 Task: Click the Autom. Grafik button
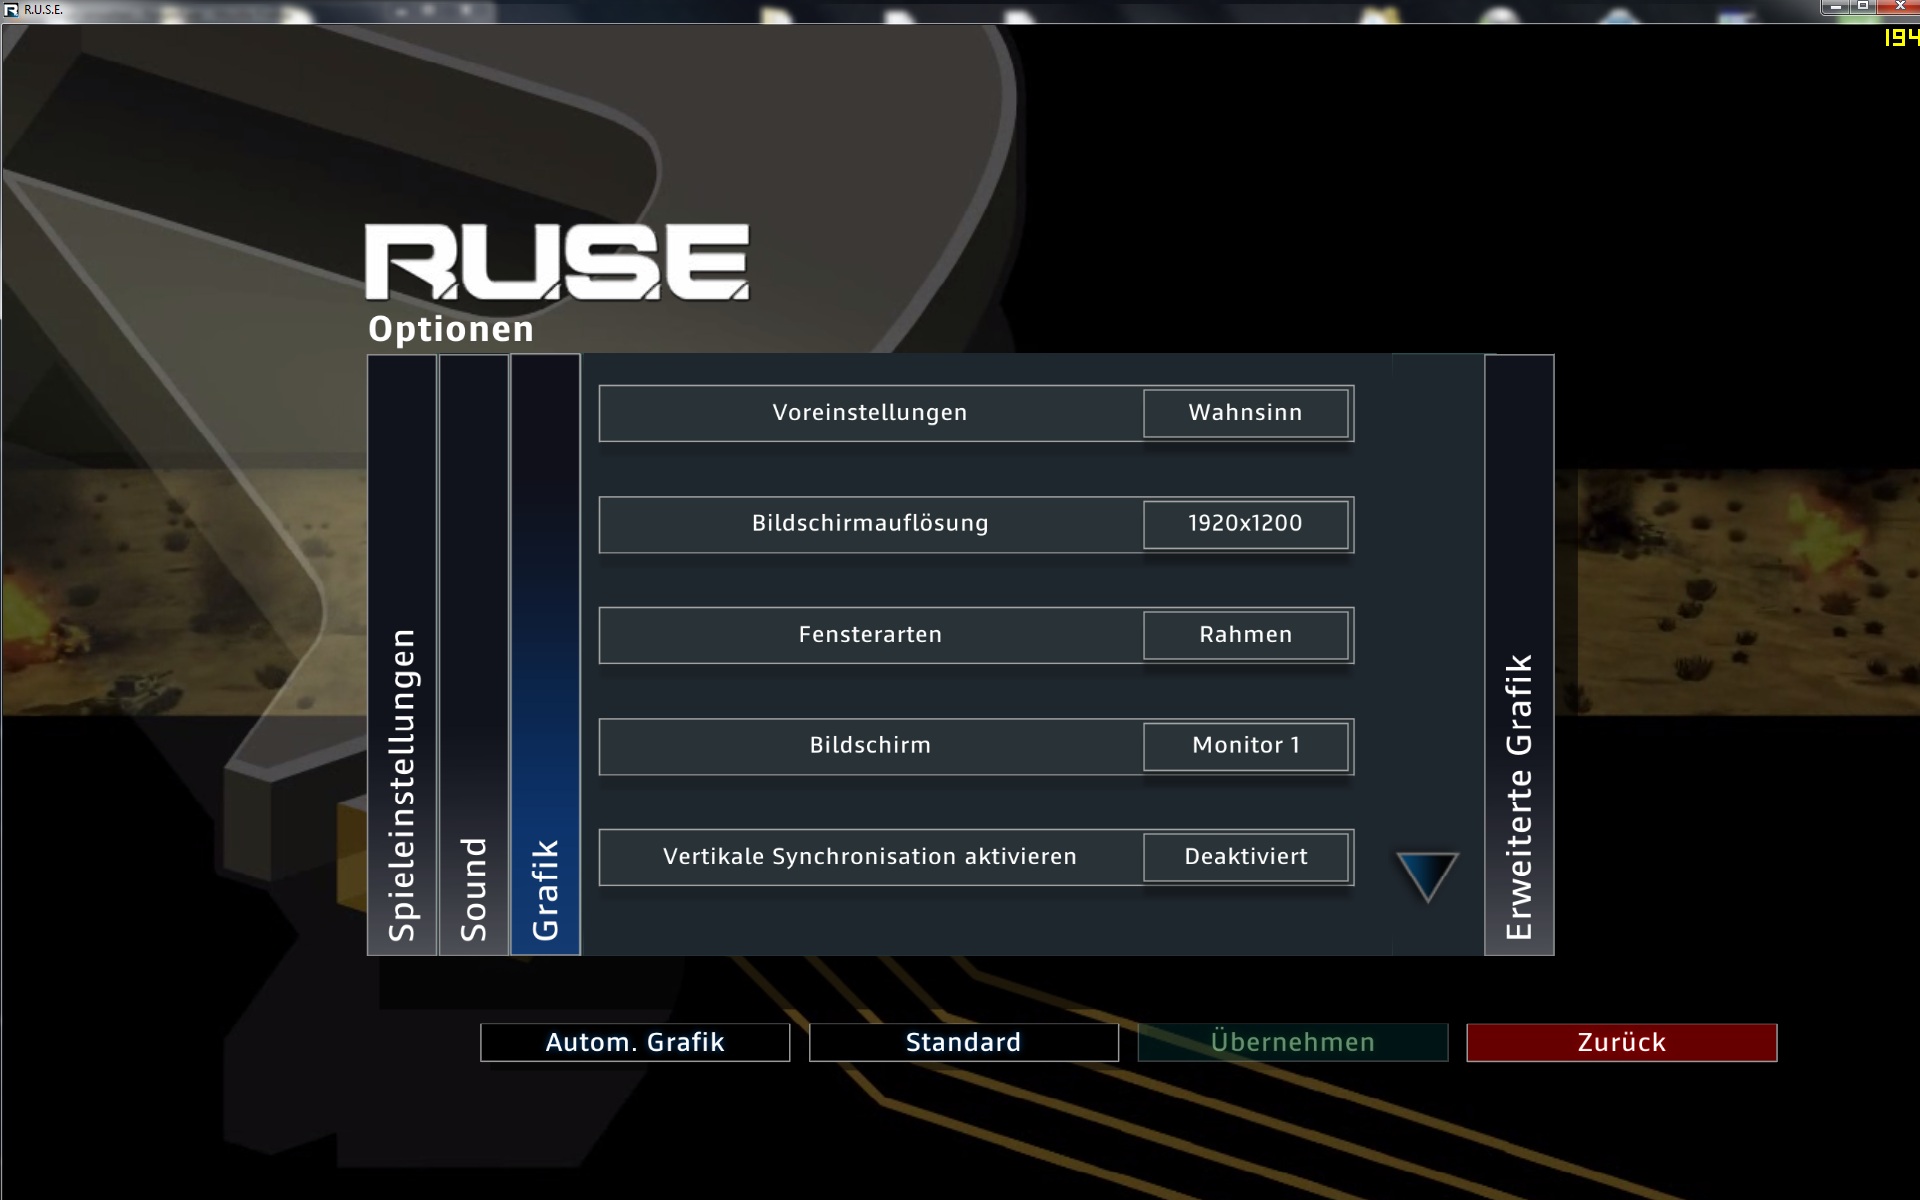pyautogui.click(x=635, y=1042)
